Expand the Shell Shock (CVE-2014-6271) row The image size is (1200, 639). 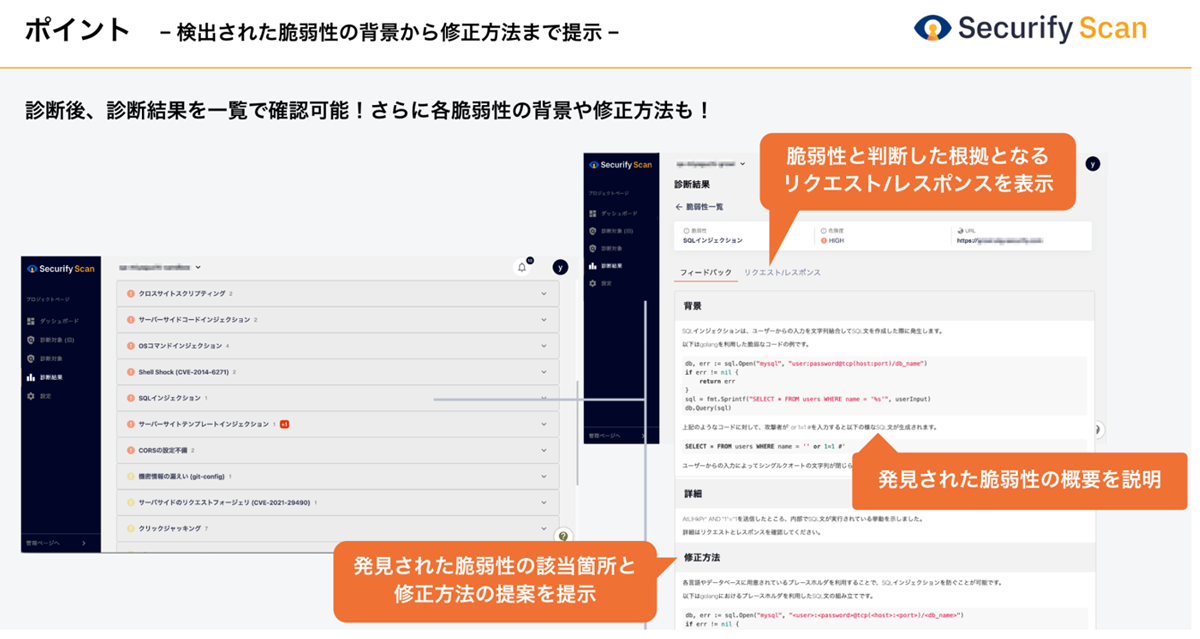544,372
